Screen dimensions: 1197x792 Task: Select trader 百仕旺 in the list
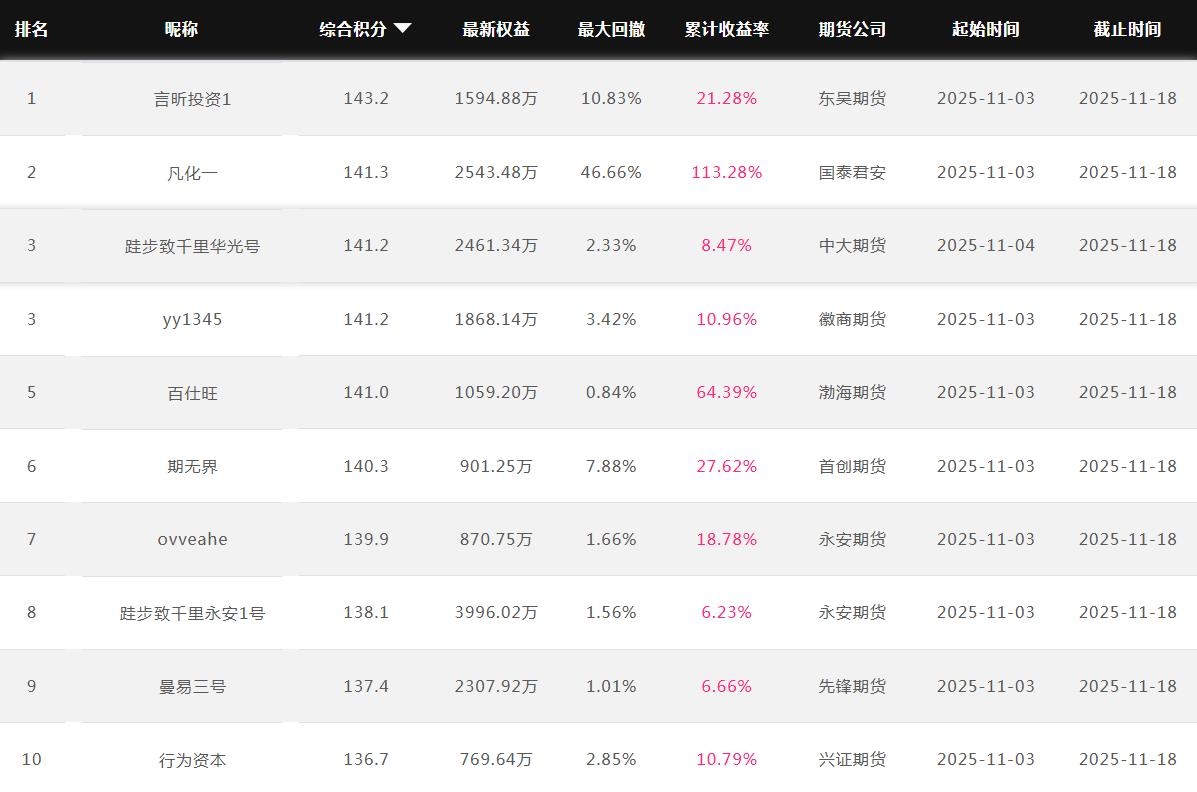(x=192, y=392)
